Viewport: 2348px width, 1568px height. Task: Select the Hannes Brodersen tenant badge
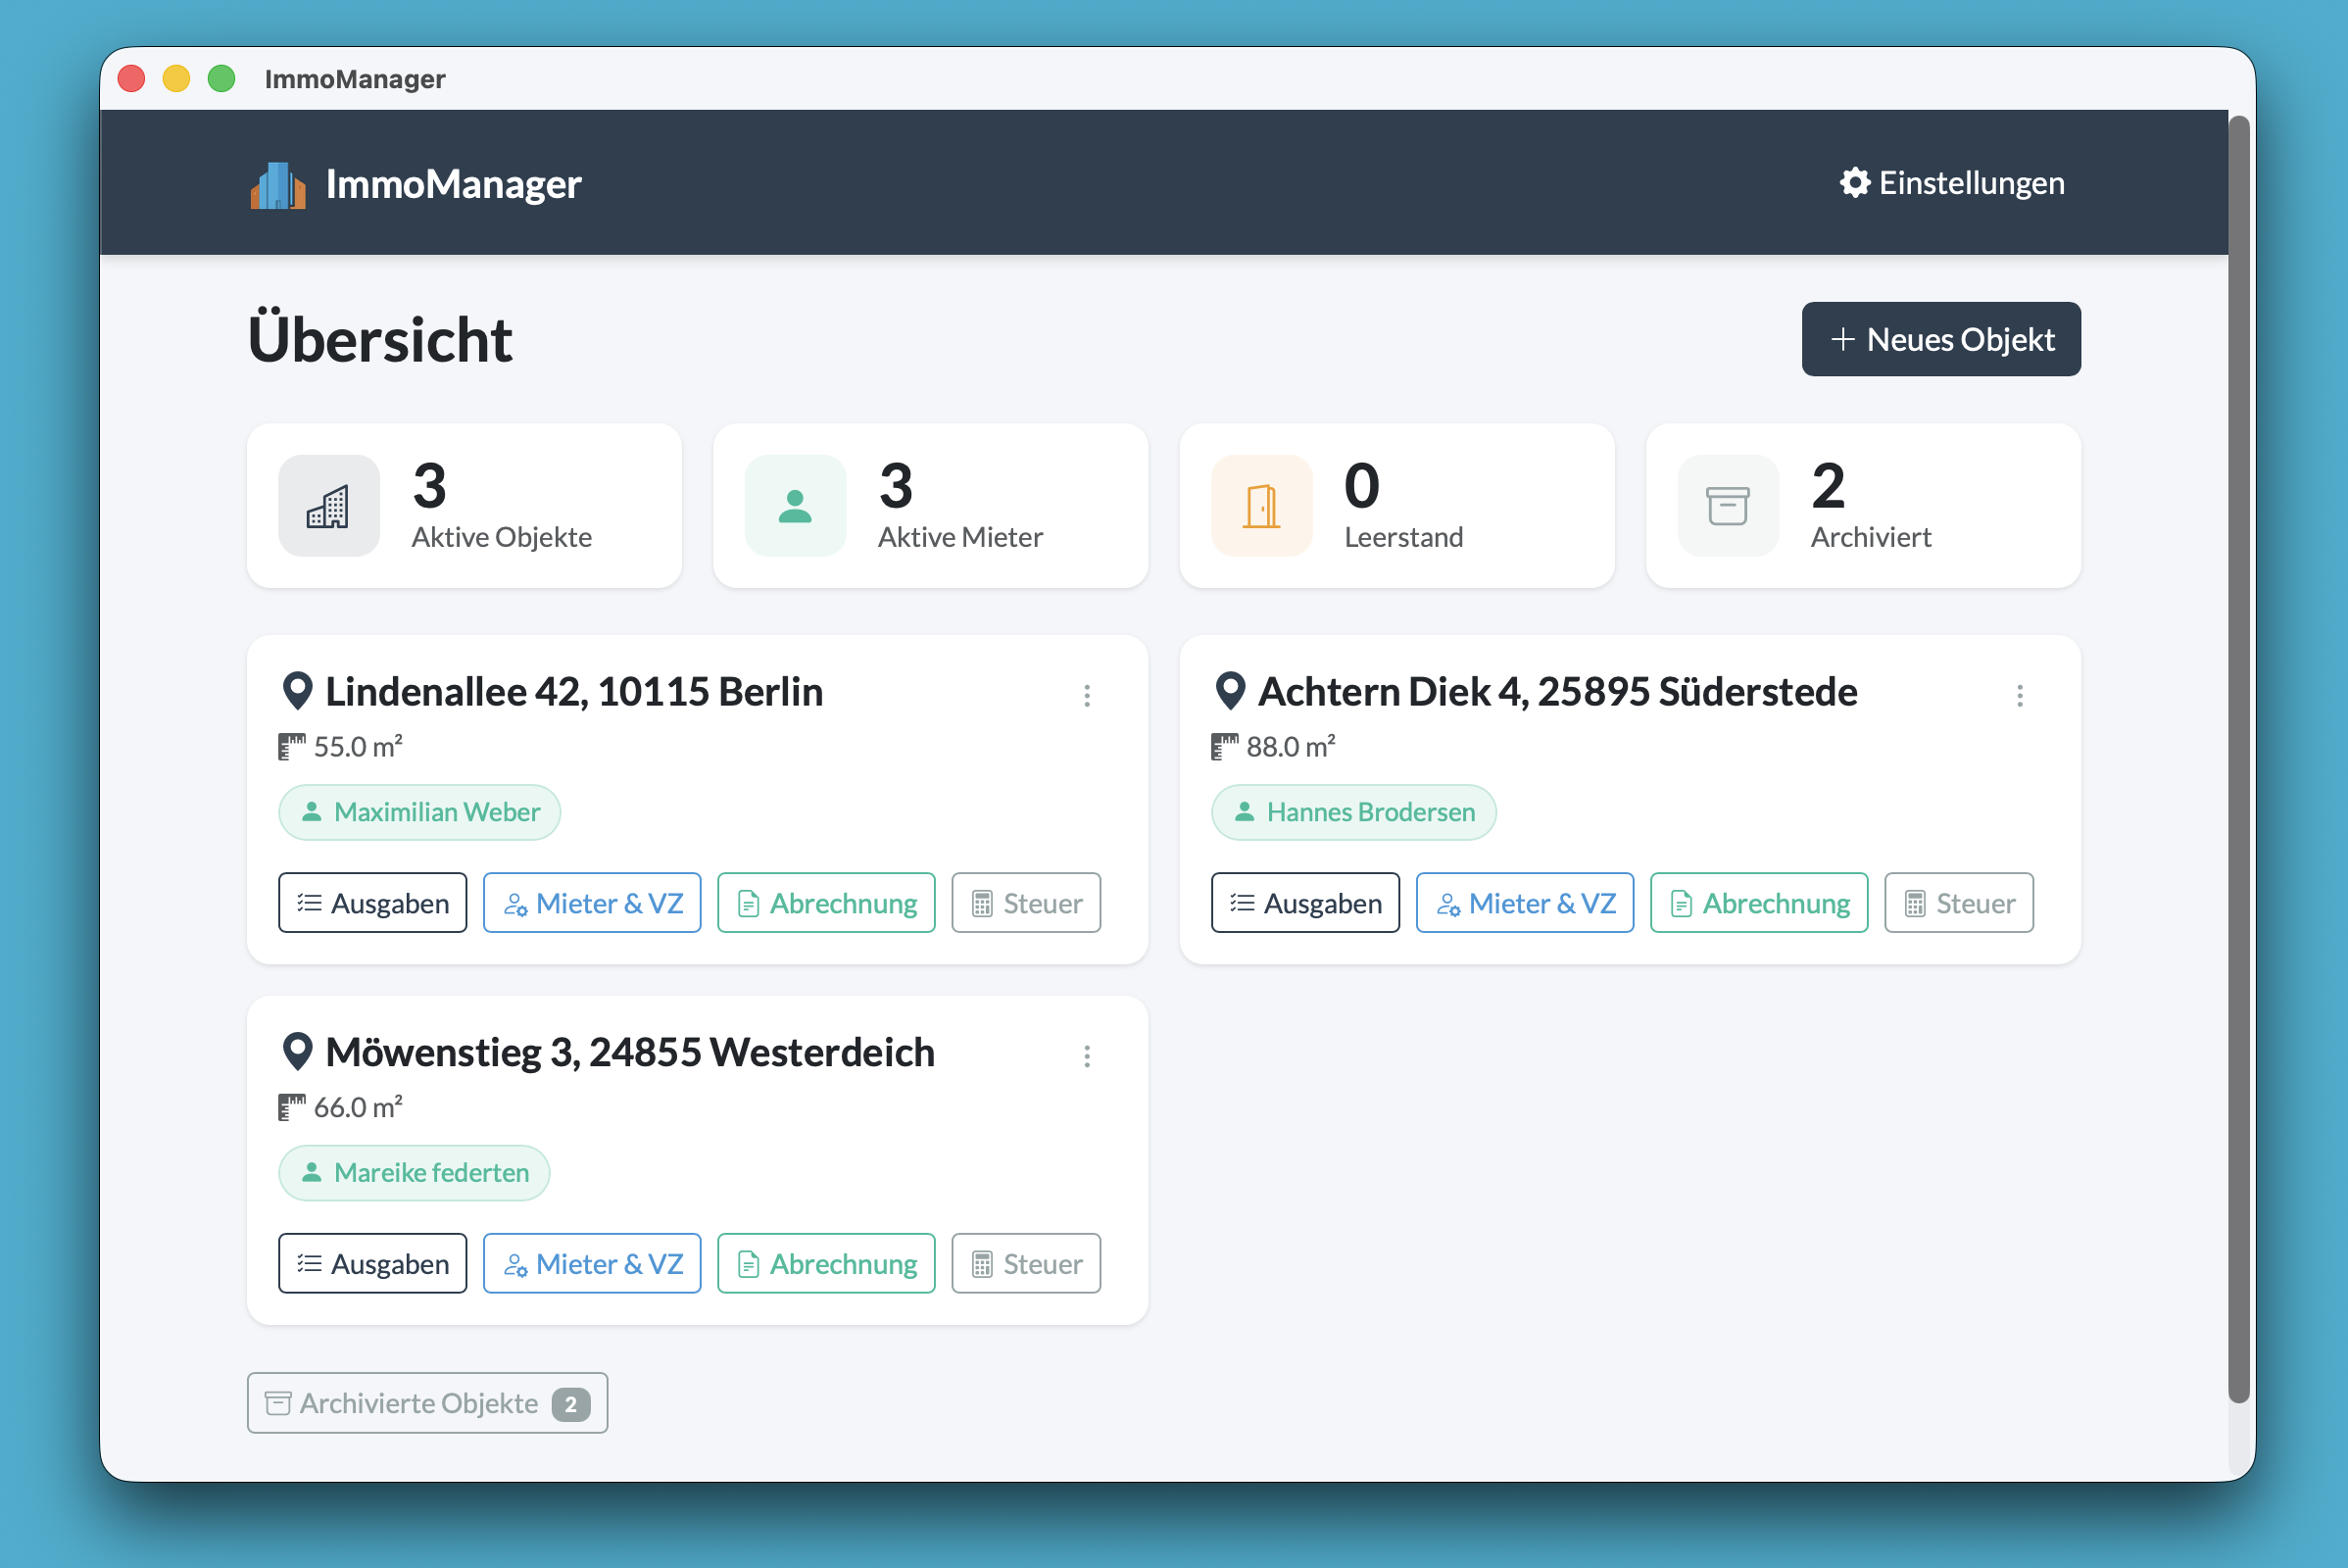click(x=1354, y=812)
